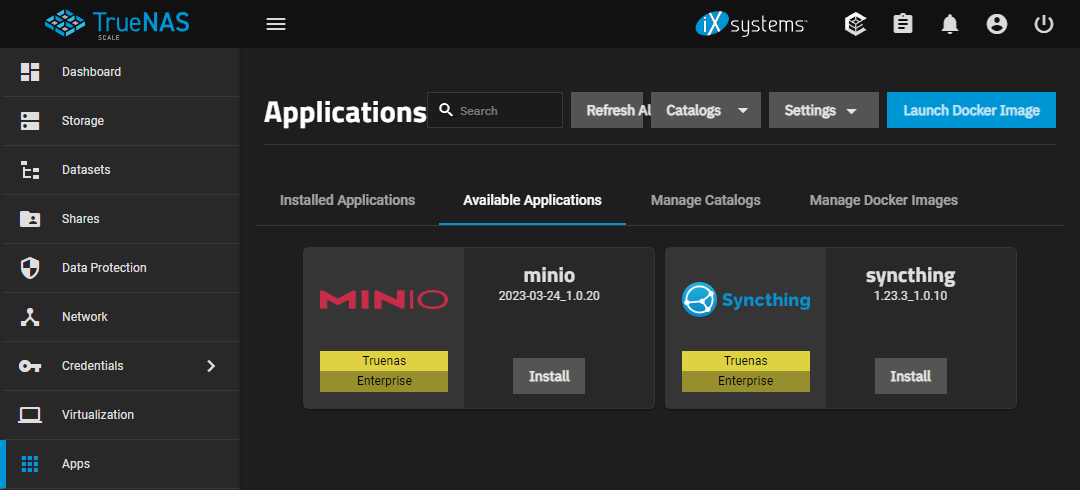Screen dimensions: 1080x490
Task: Open the clipboard tasks icon
Action: 903,24
